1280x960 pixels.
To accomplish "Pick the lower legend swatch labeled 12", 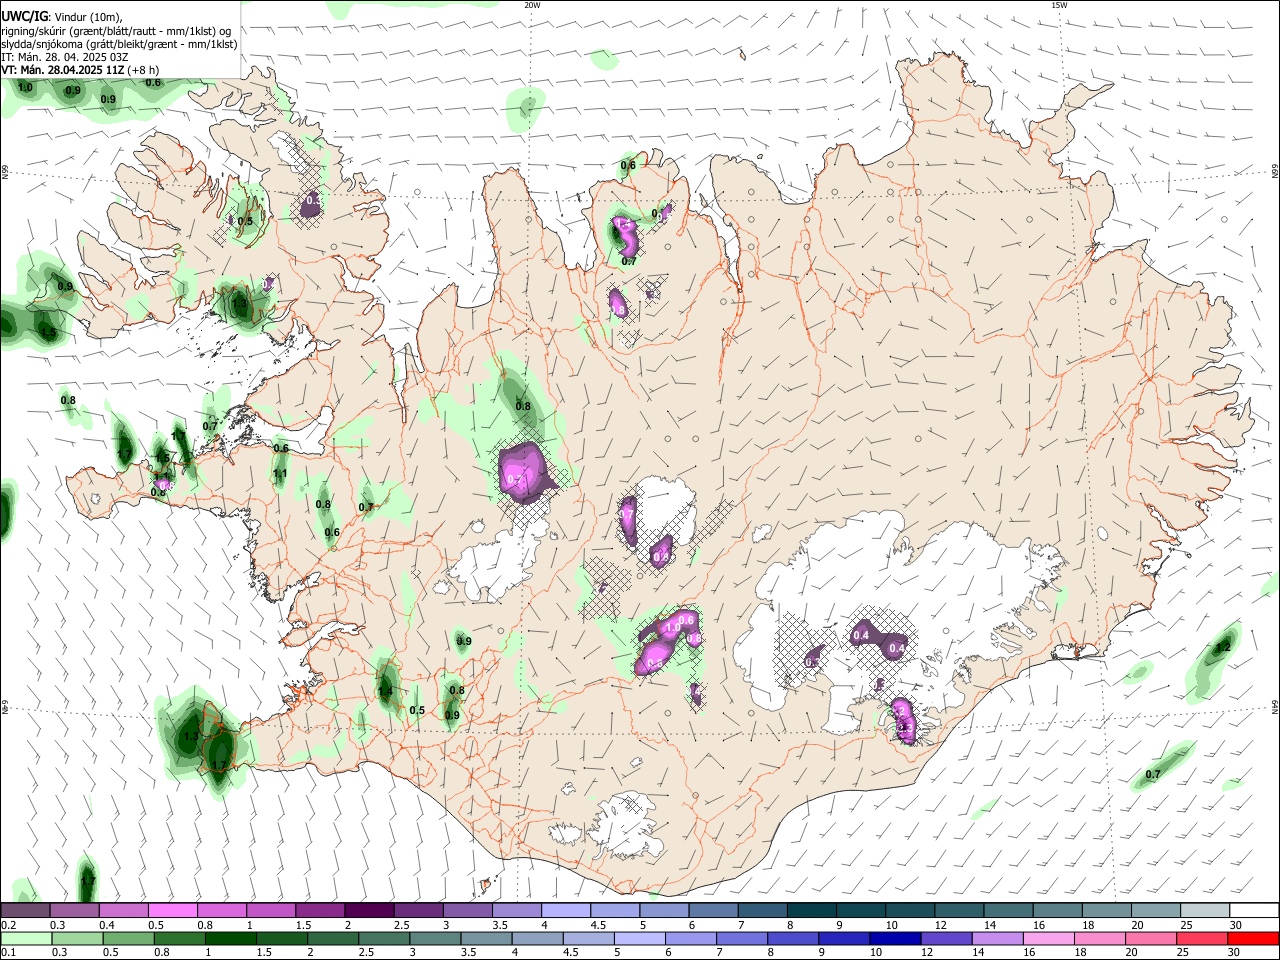I will click(x=947, y=938).
